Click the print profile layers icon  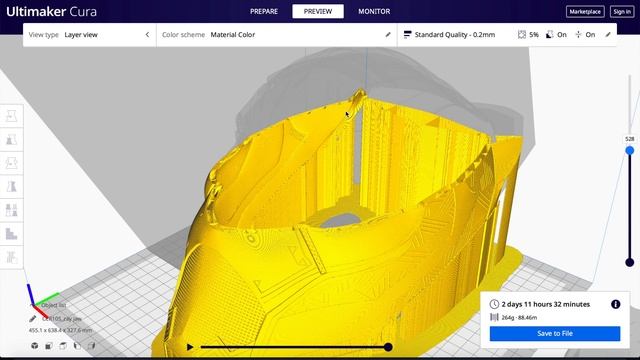[407, 35]
